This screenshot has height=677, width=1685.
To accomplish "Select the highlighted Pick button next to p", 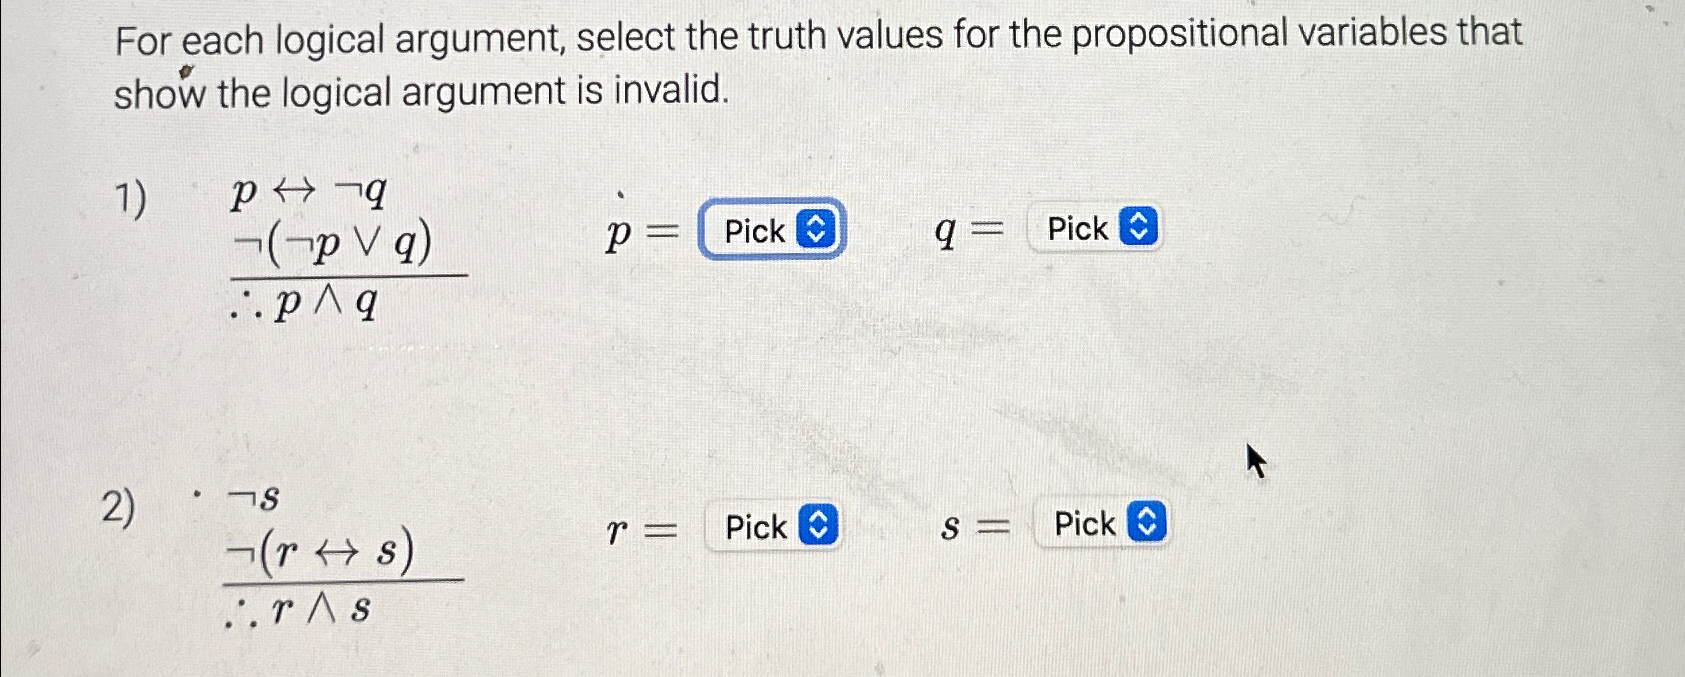I will pos(770,231).
